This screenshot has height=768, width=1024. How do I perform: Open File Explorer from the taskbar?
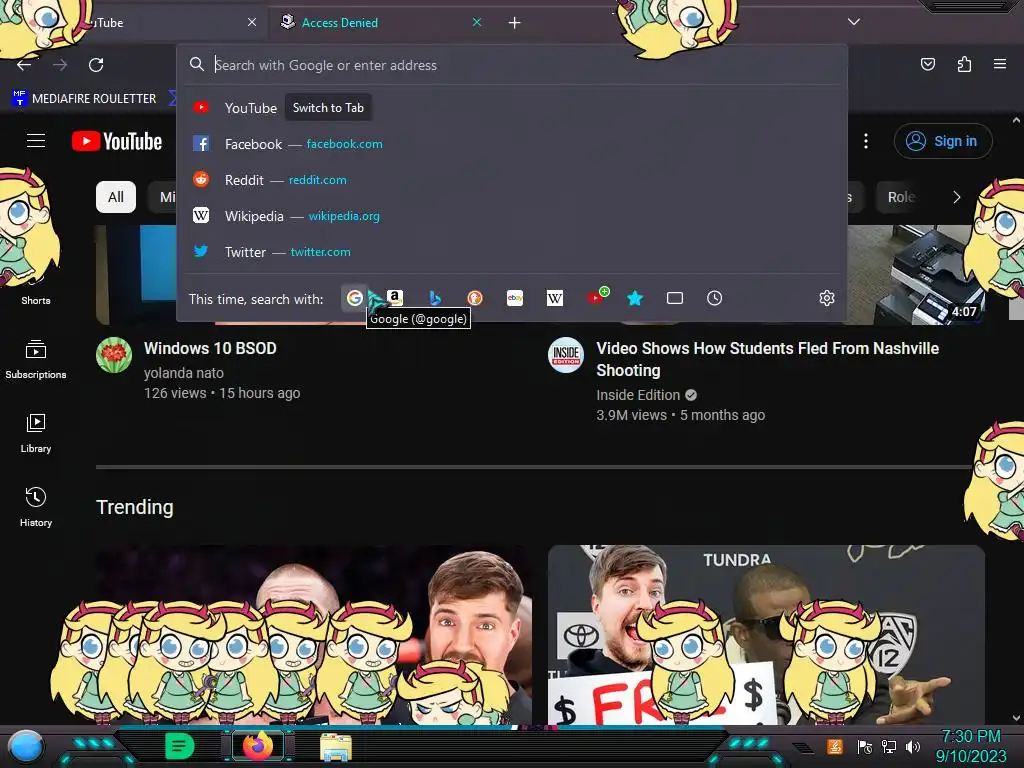[x=336, y=746]
